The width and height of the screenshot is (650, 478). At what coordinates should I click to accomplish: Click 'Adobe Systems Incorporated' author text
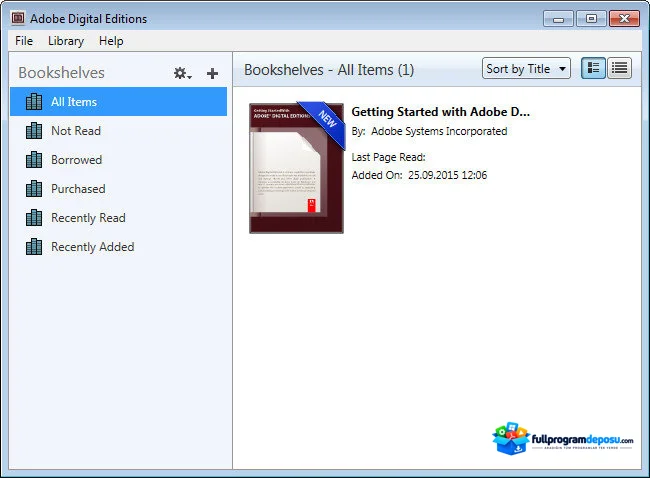point(439,131)
